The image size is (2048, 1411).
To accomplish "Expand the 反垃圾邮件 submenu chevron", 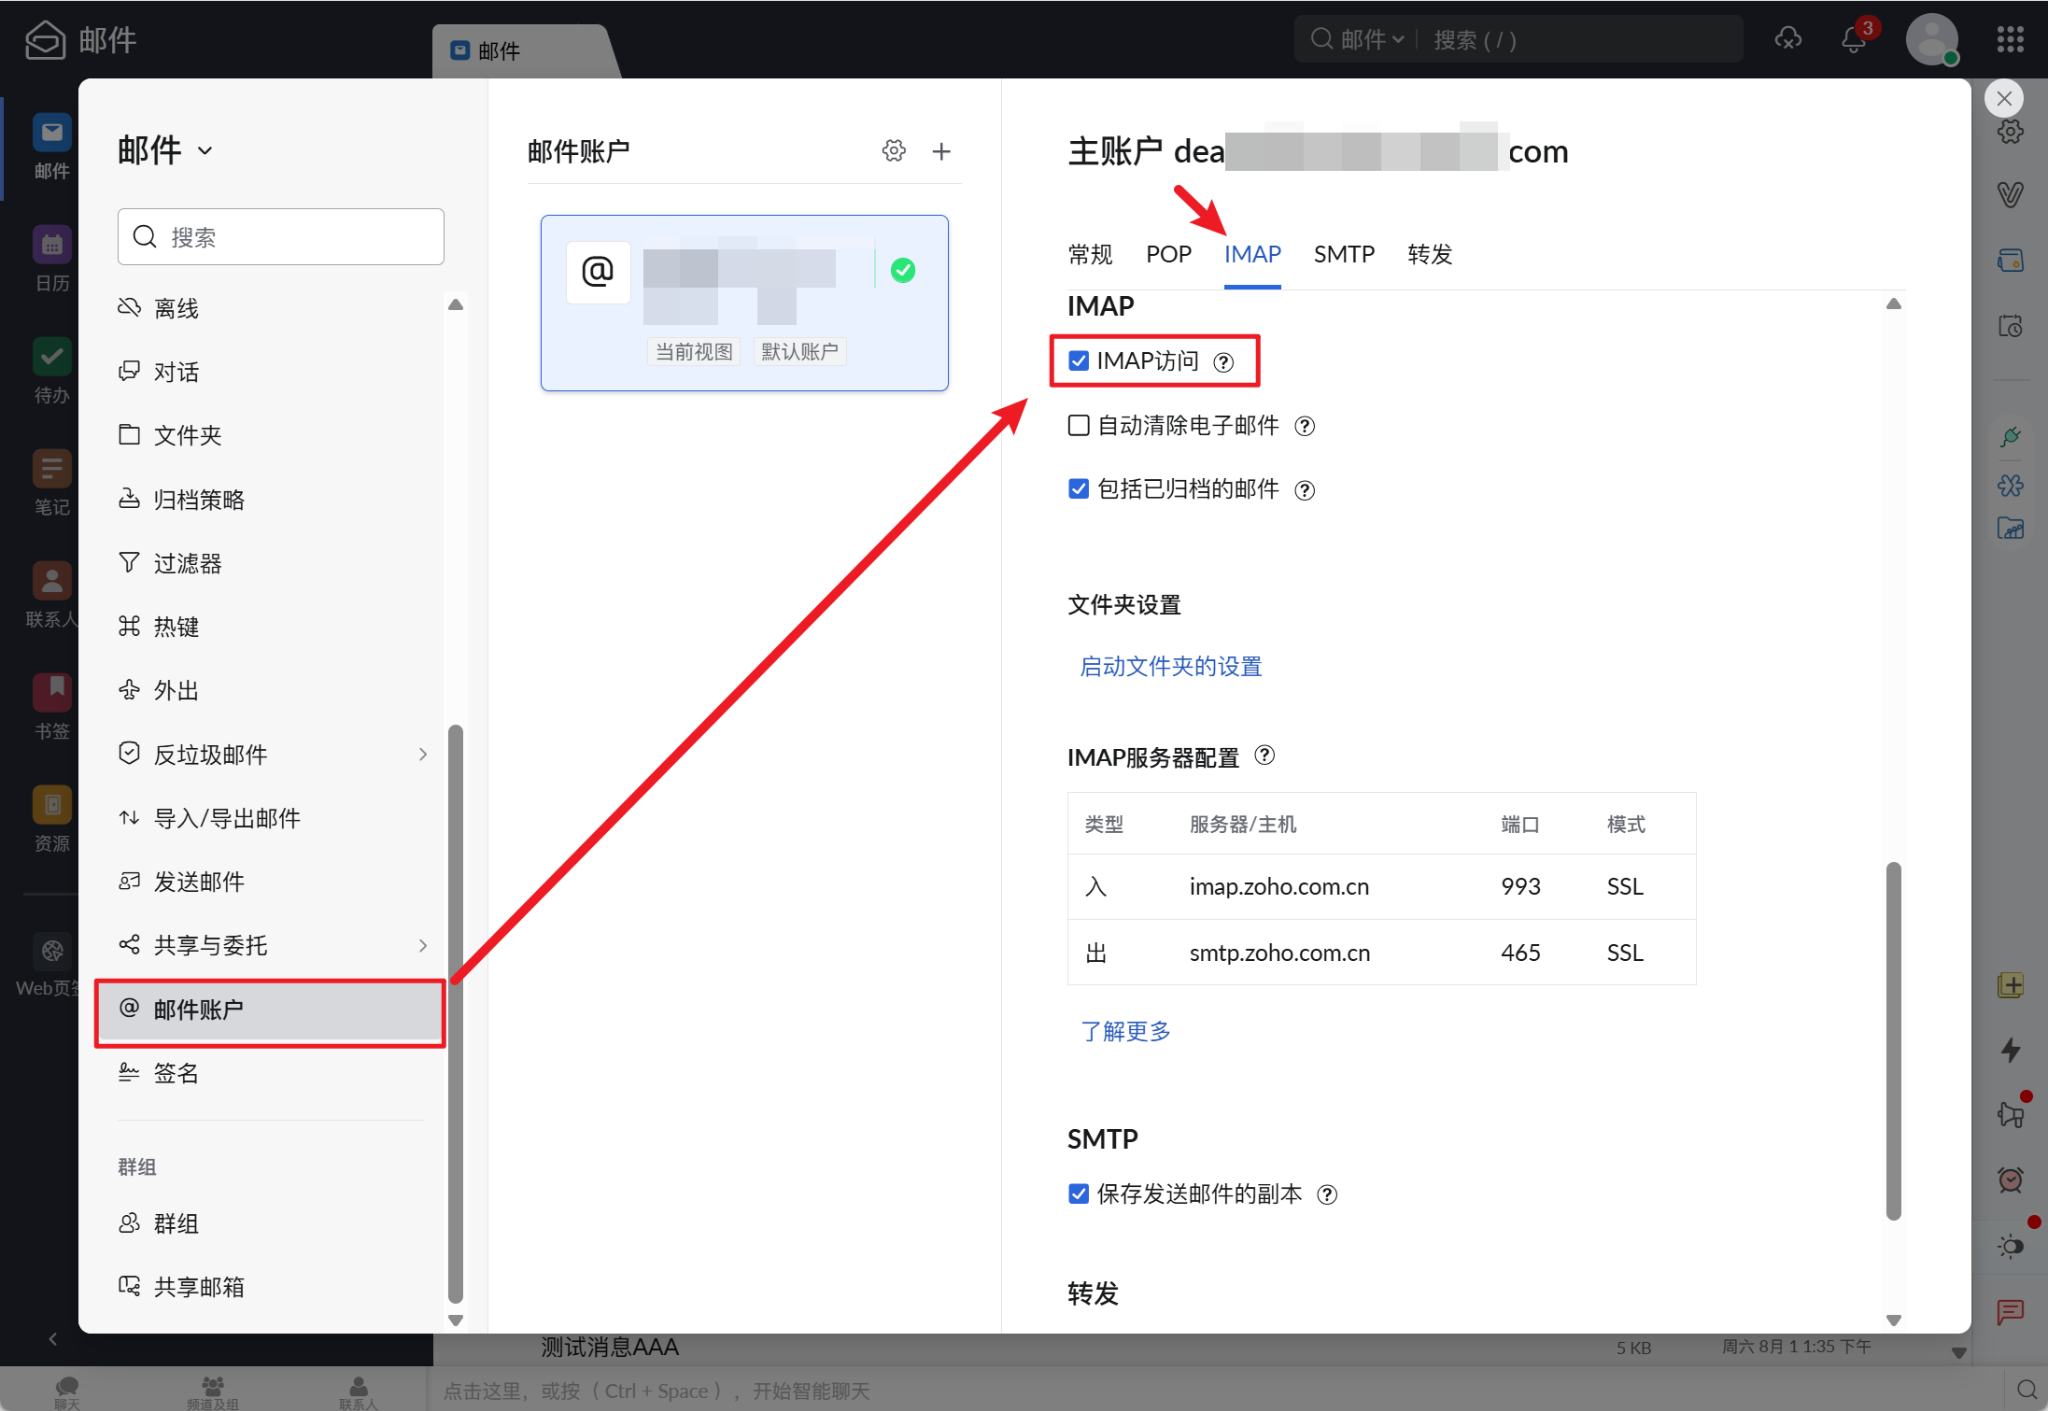I will [423, 754].
